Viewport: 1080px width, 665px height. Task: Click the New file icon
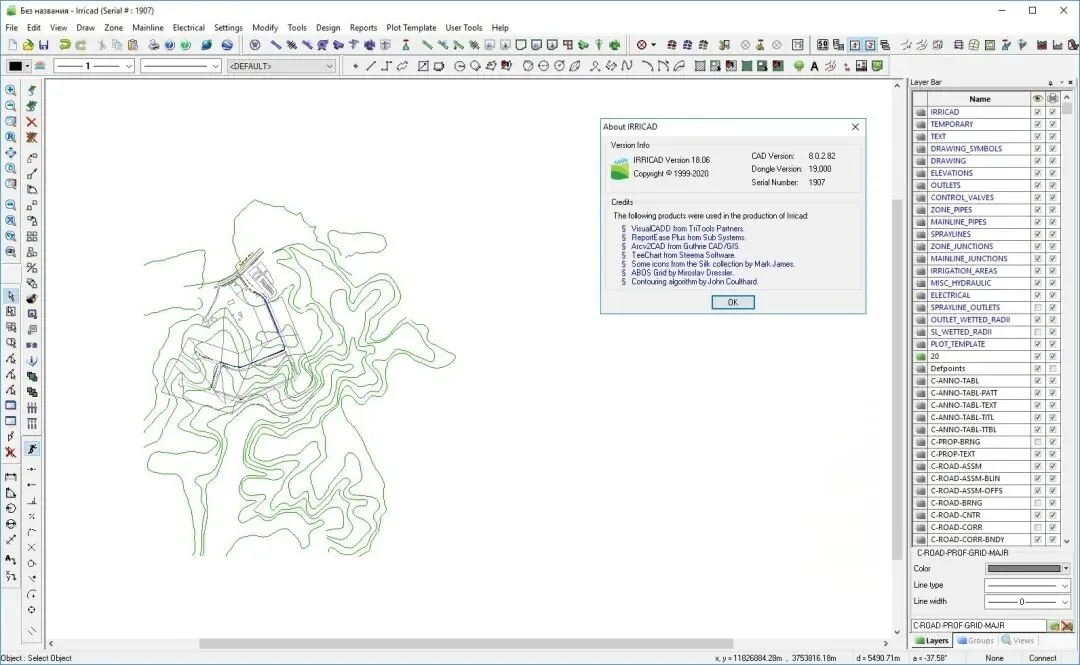point(12,45)
